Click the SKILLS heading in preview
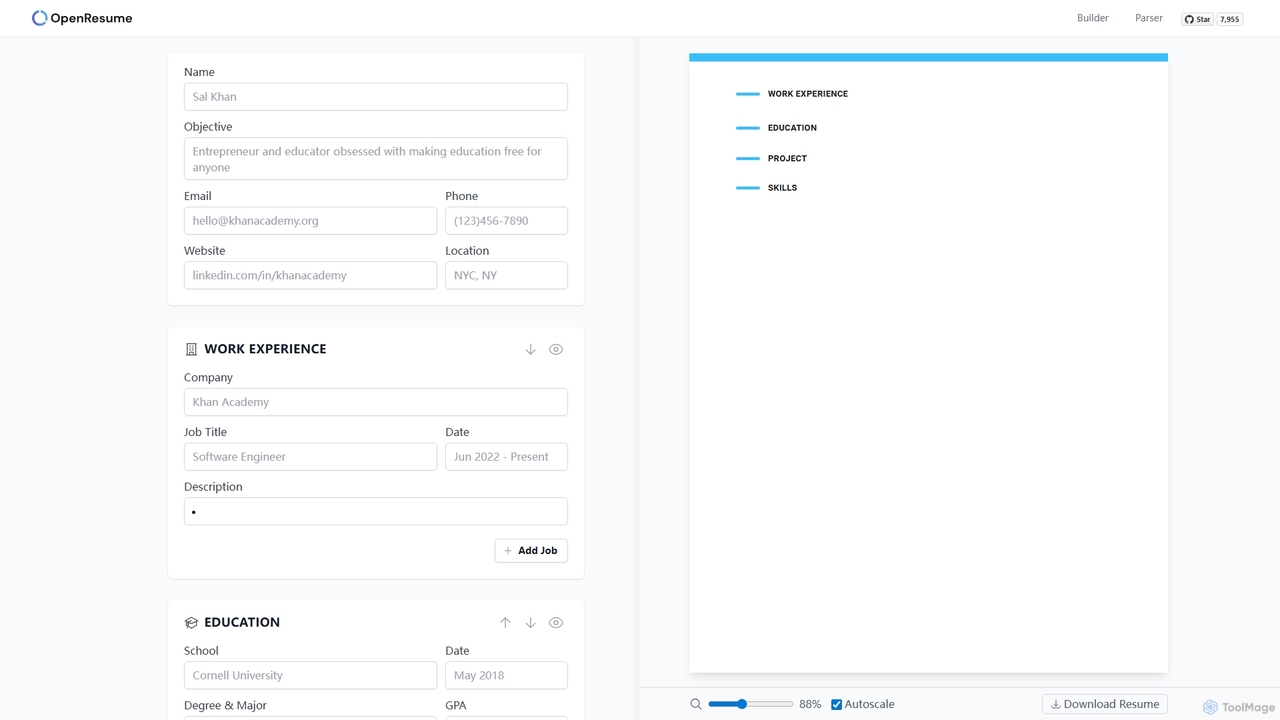 [x=782, y=188]
